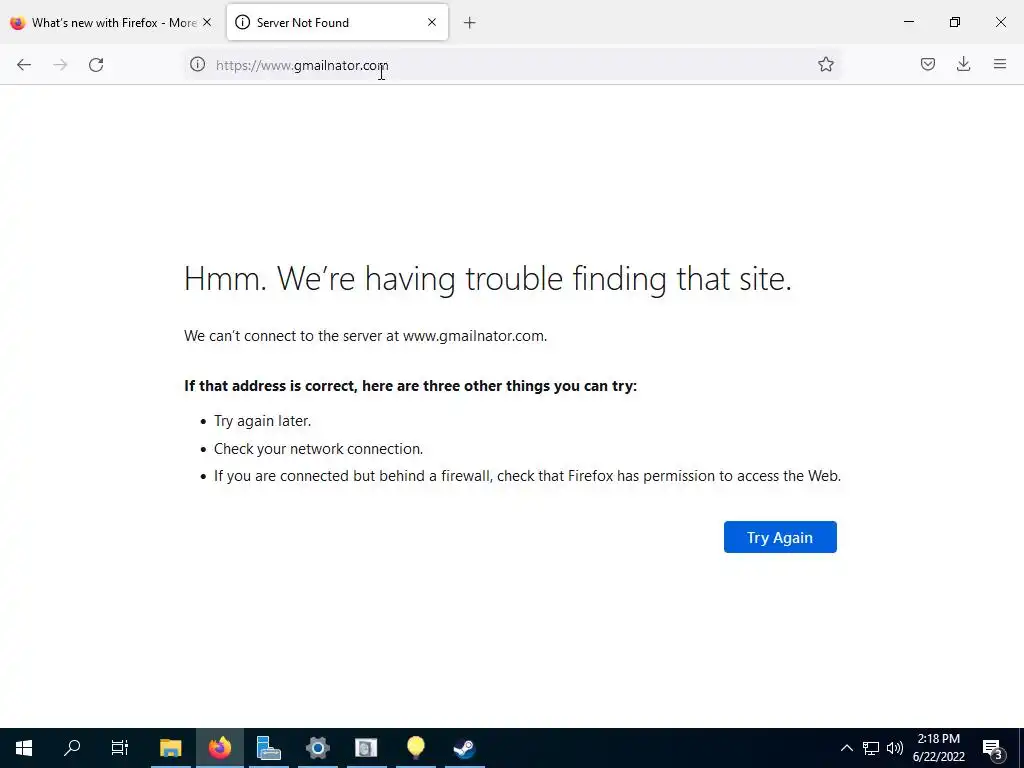Reload the current page
This screenshot has height=768, width=1024.
[x=96, y=65]
